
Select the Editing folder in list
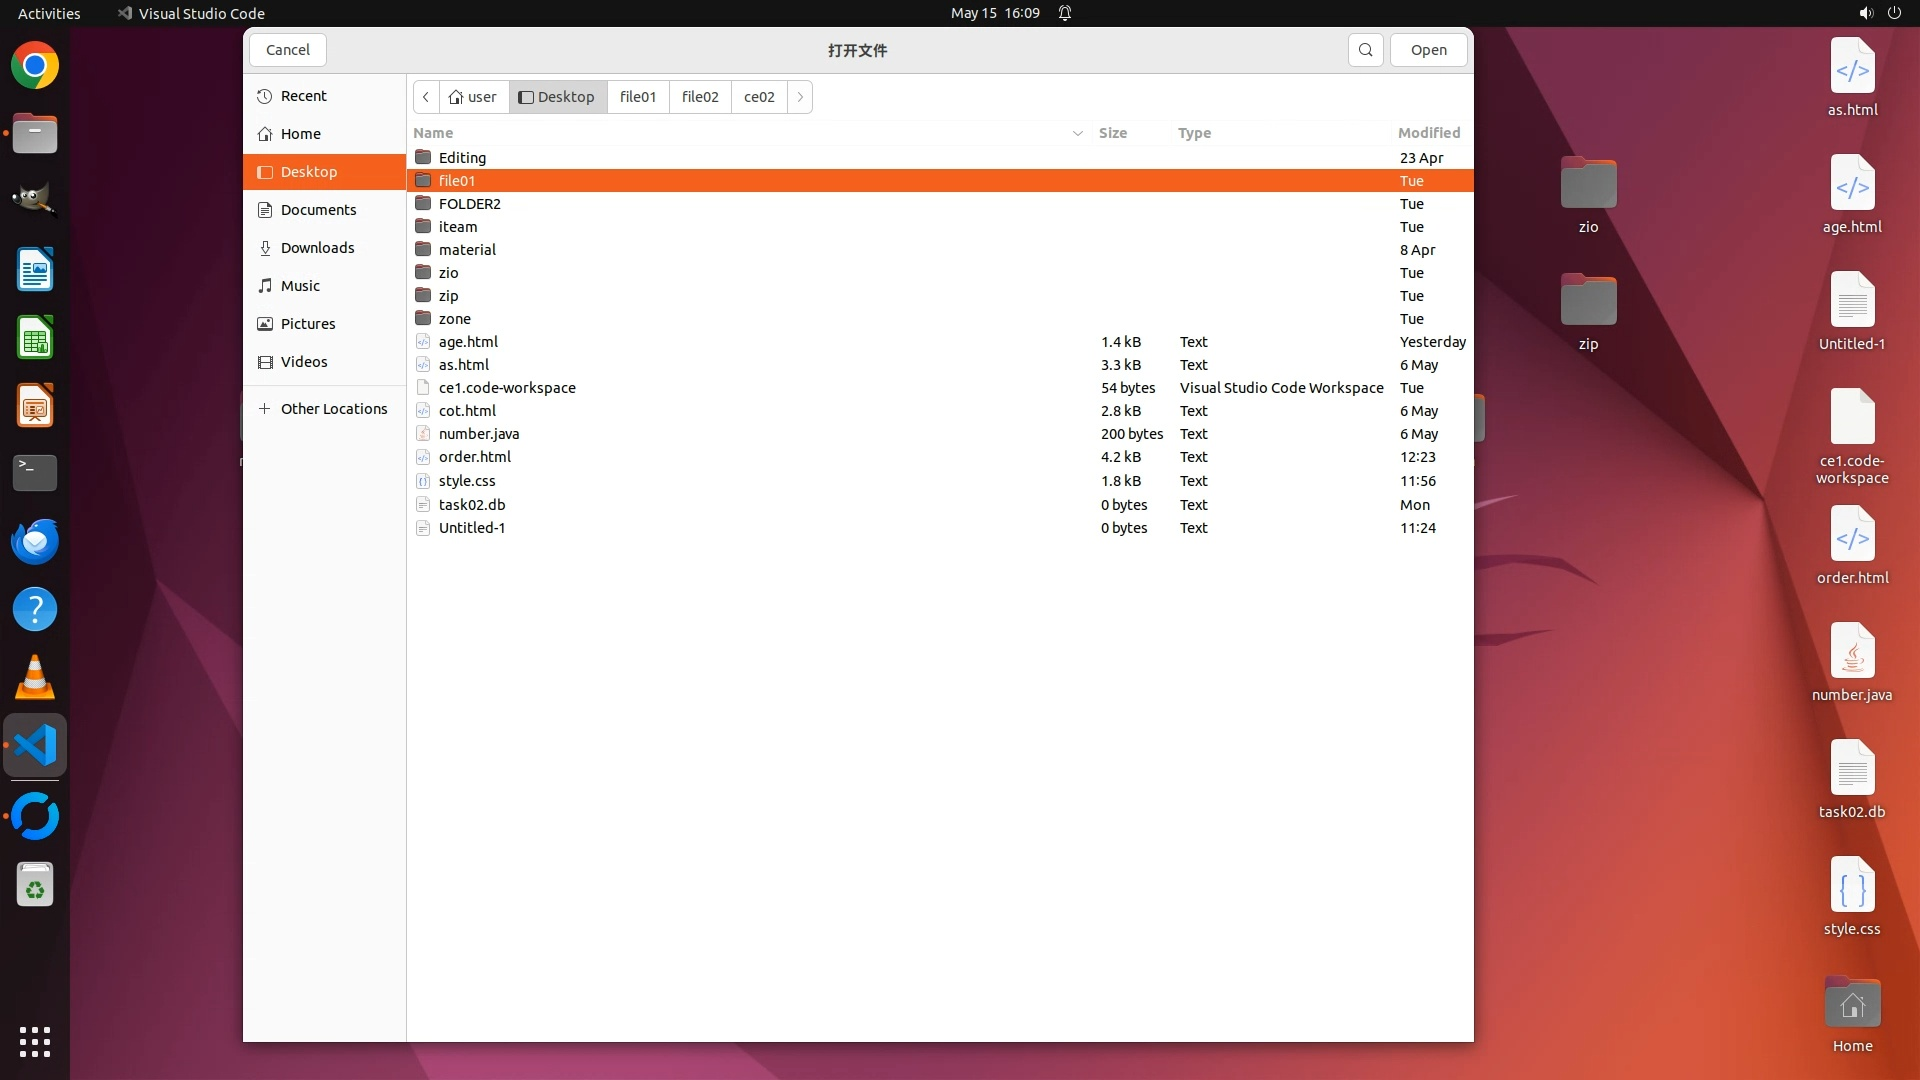[462, 158]
